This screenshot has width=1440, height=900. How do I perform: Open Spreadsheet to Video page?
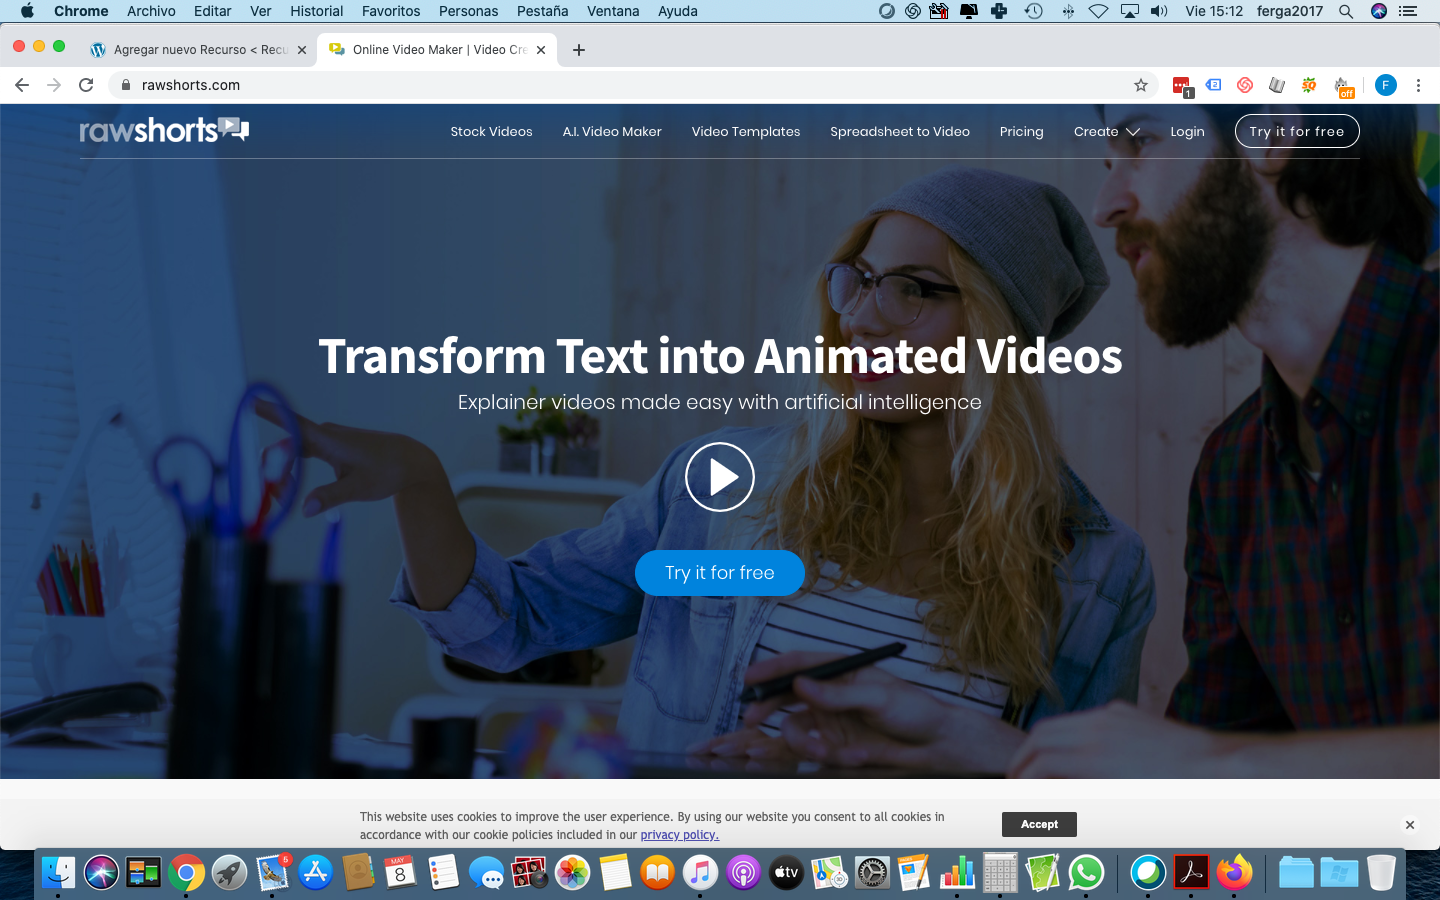(x=899, y=132)
